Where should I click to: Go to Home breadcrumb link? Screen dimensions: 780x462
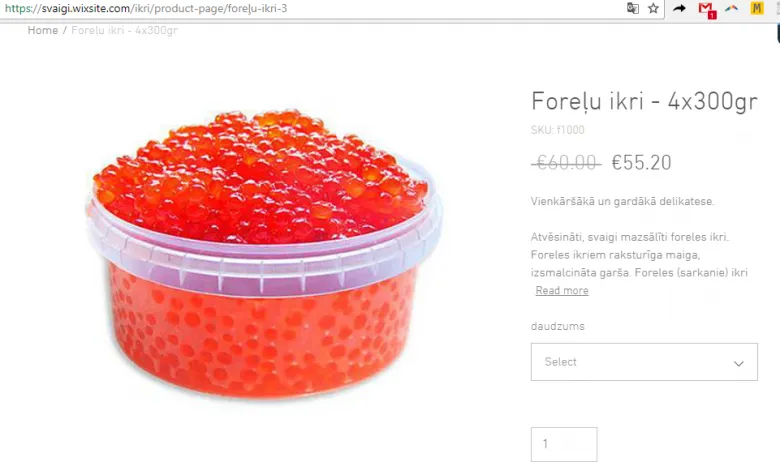pos(43,30)
